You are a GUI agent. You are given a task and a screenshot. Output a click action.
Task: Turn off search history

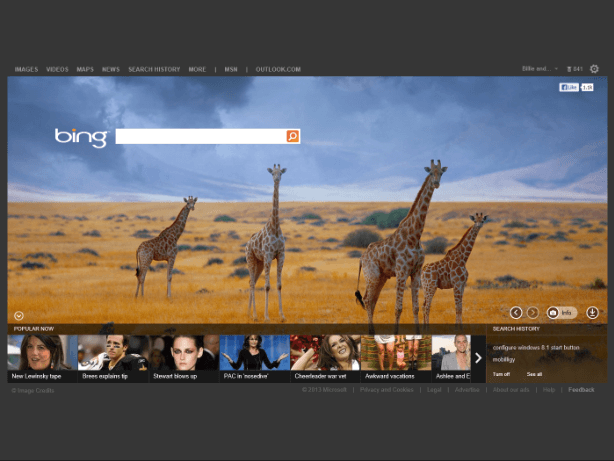coord(501,374)
